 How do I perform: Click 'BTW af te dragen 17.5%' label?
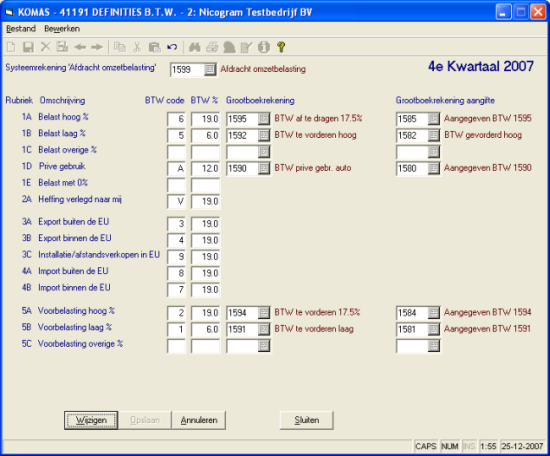tap(318, 119)
